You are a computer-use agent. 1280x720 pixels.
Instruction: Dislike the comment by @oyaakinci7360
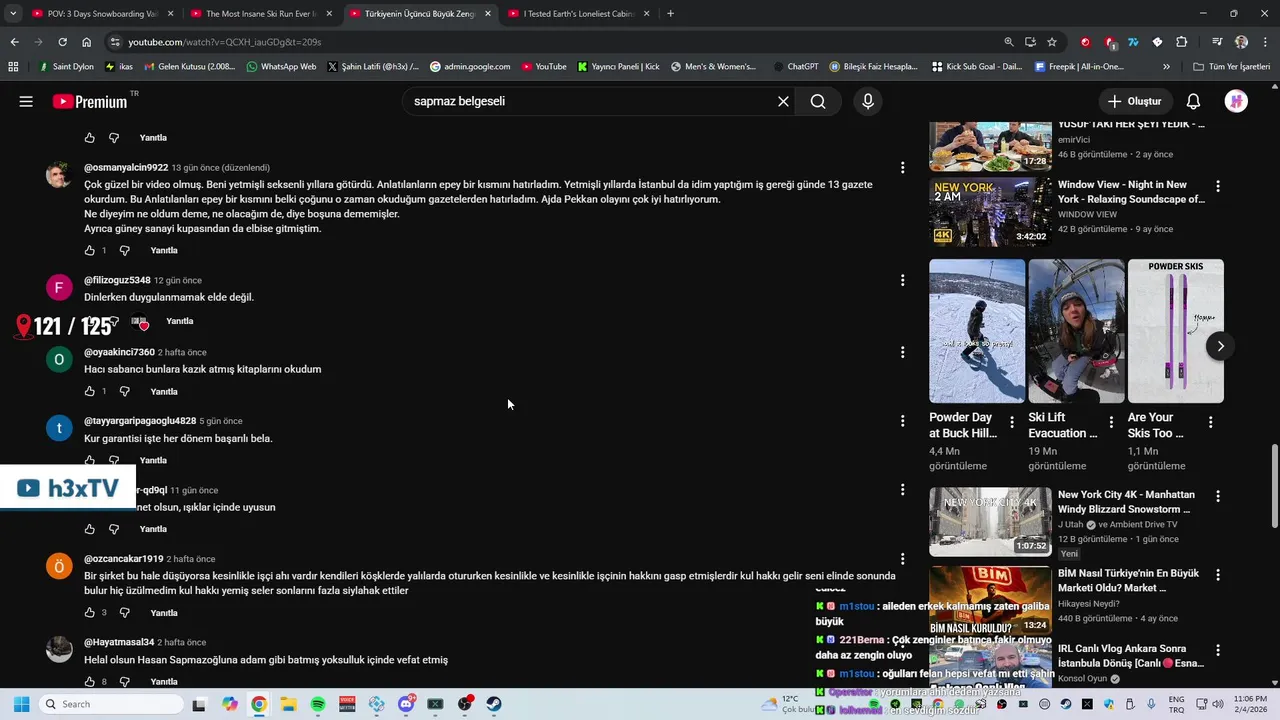(x=125, y=391)
